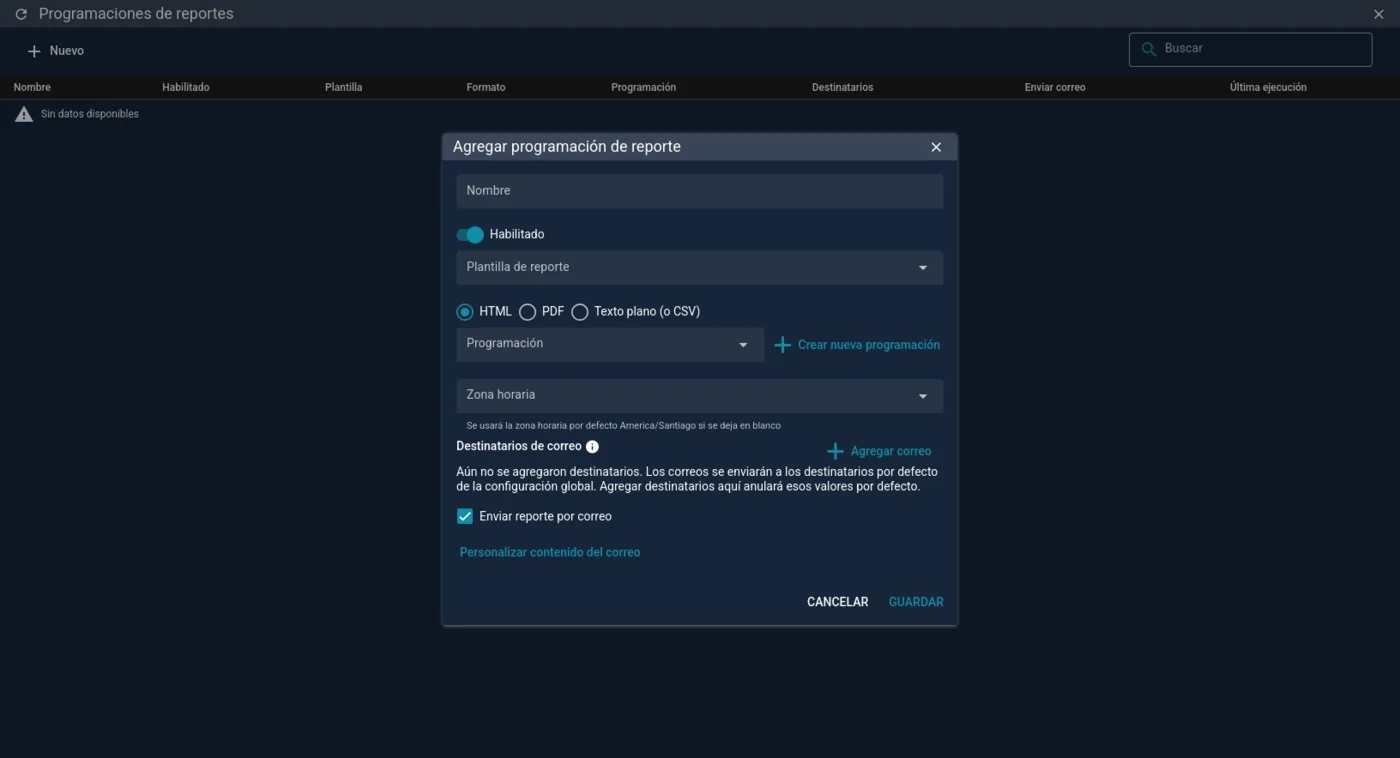Click the Agregar programación de reporte title

(567, 147)
